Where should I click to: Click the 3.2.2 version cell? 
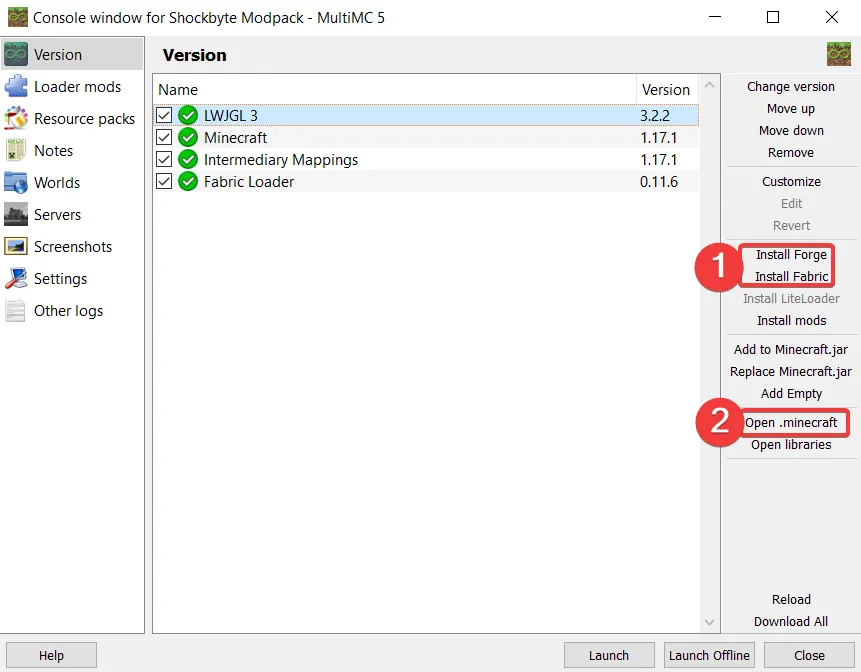[x=655, y=116]
